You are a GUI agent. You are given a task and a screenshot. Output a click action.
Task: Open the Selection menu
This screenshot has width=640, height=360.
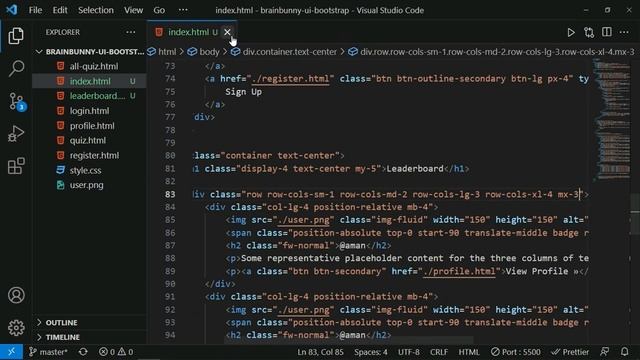(x=96, y=10)
